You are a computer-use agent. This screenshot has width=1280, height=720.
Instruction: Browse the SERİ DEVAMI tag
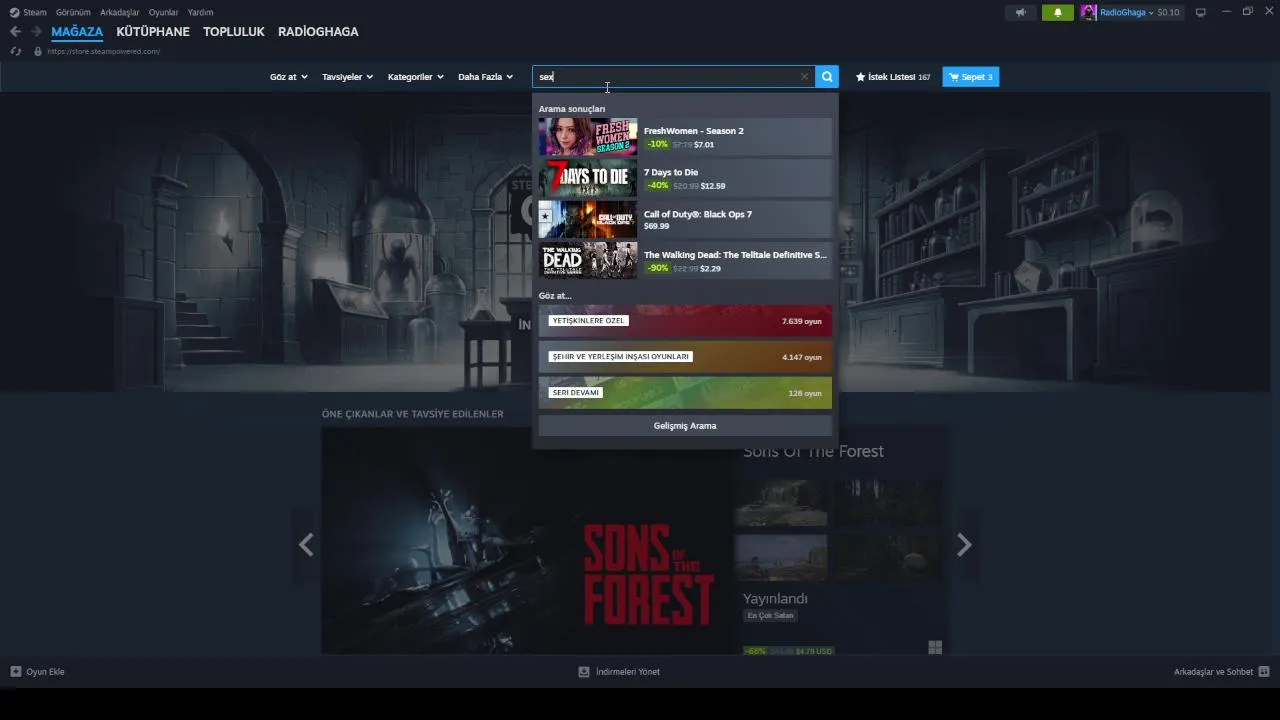click(x=685, y=393)
